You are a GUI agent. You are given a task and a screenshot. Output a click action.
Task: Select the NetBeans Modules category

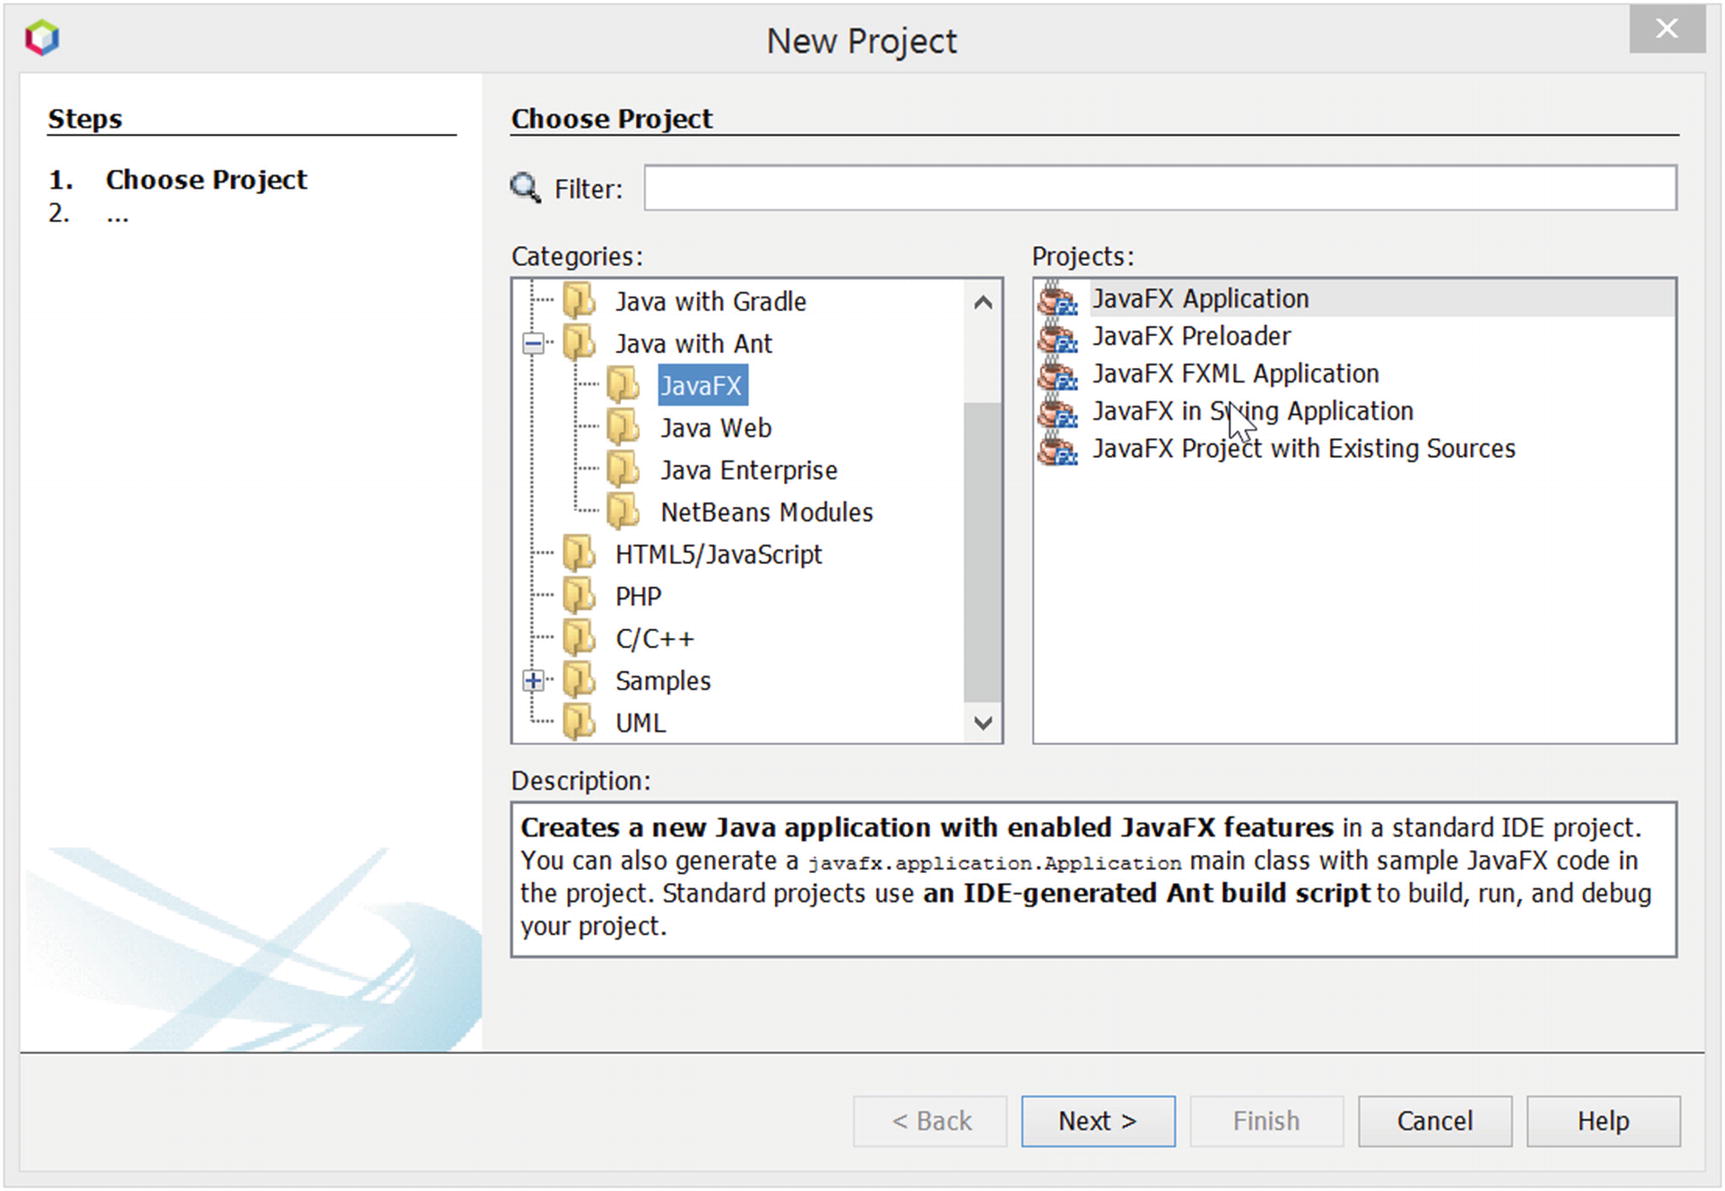point(767,512)
